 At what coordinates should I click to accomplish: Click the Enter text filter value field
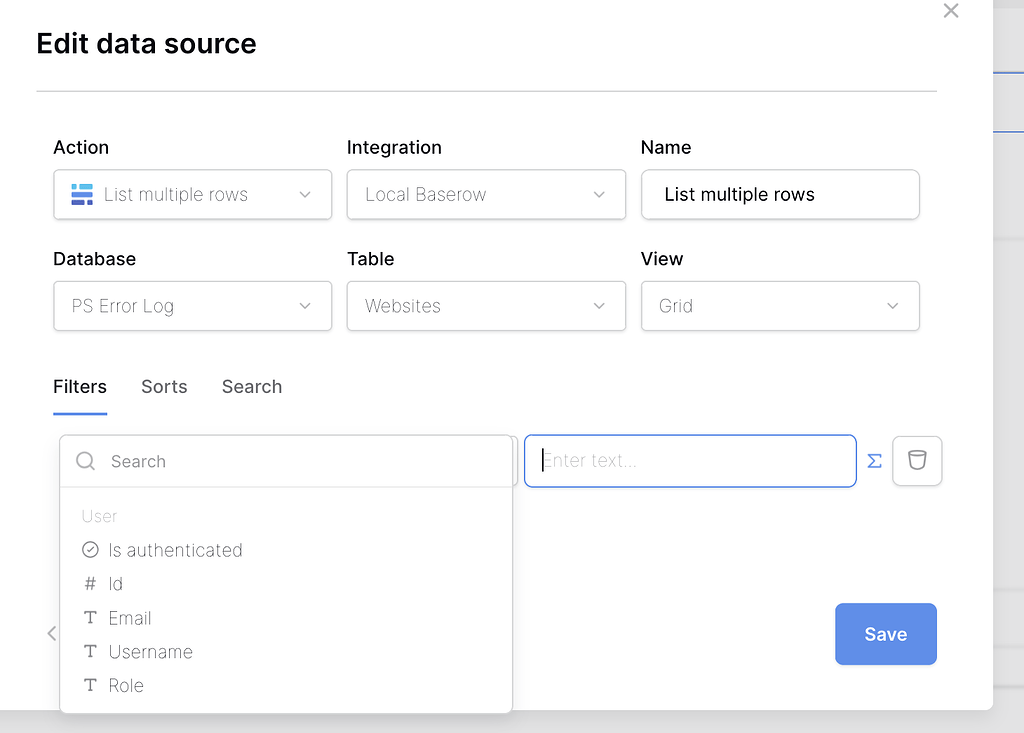[690, 460]
